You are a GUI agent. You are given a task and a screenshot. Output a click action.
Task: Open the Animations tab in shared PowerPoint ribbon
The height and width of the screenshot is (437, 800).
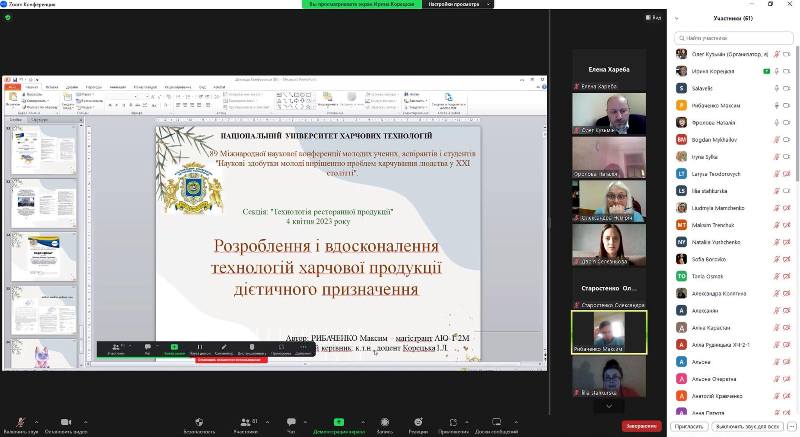pos(118,87)
